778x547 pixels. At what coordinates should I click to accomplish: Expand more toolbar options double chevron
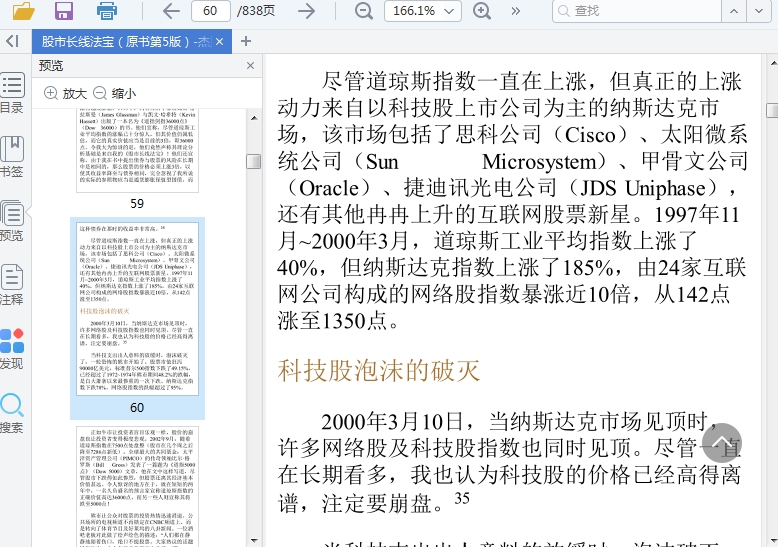pos(516,11)
